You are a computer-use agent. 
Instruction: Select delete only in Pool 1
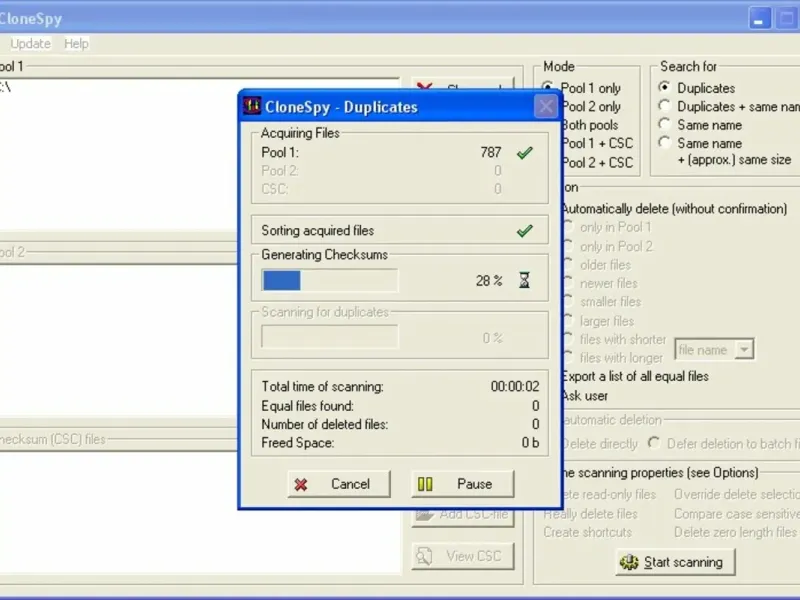[x=608, y=227]
